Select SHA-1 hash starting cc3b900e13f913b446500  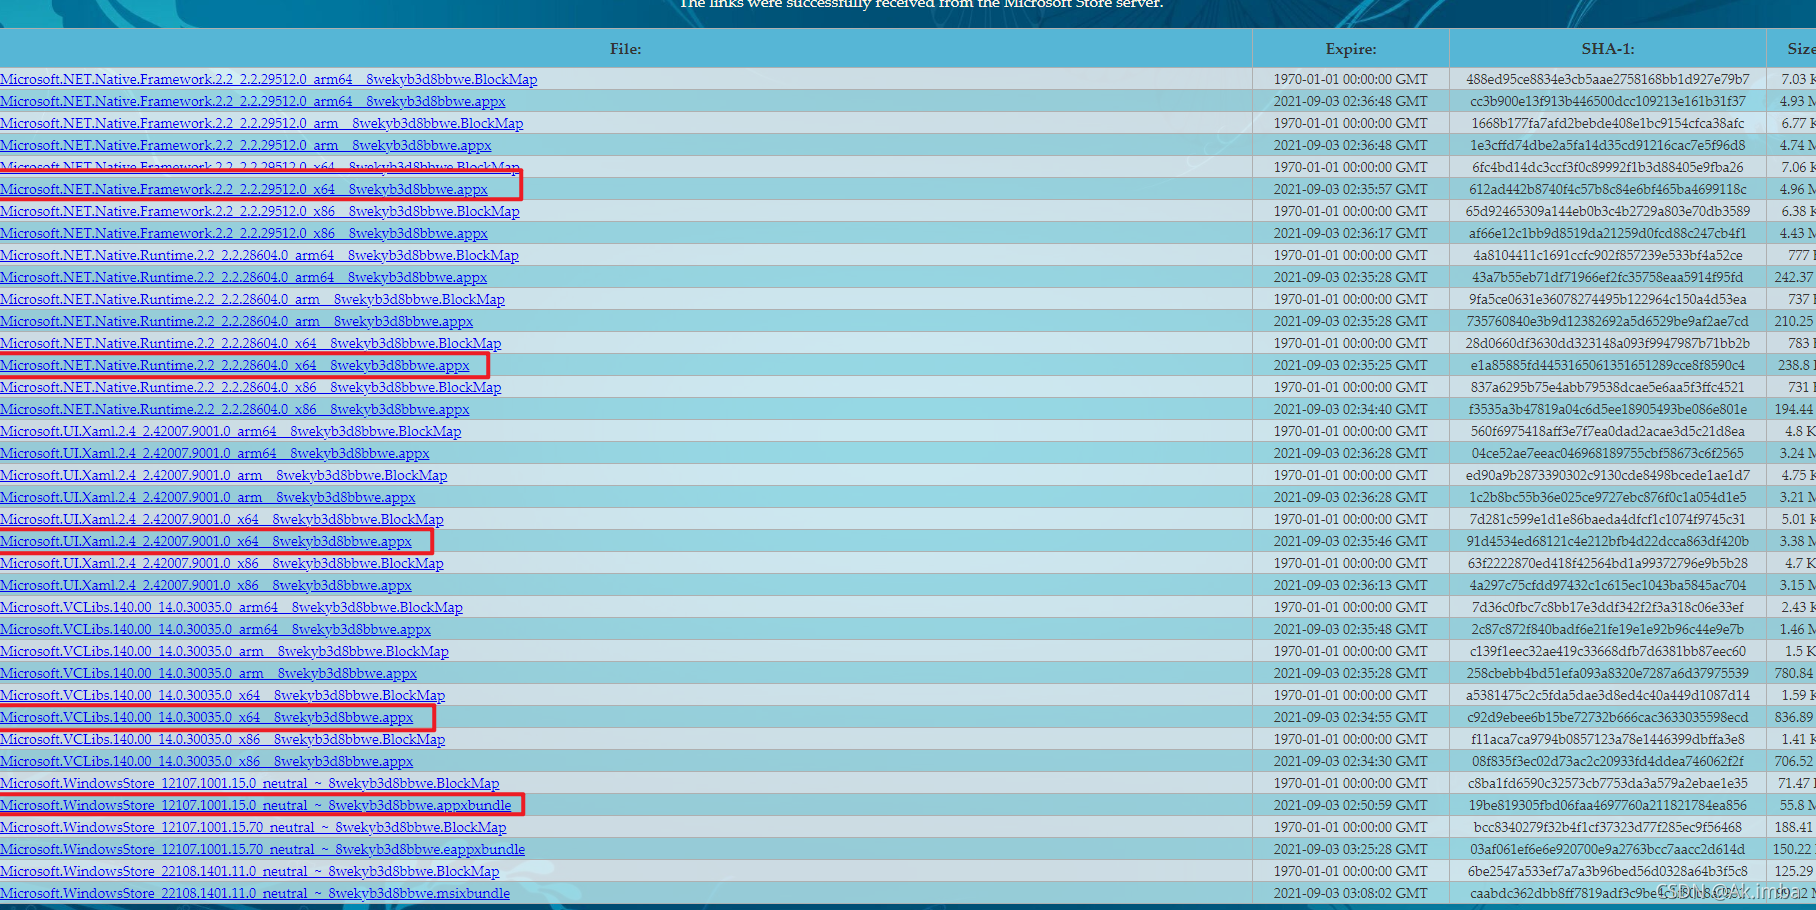(x=1608, y=101)
